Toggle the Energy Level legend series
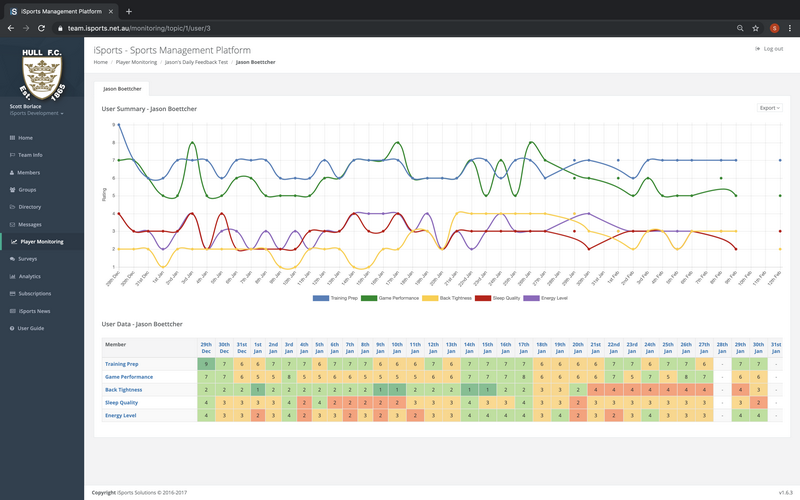Viewport: 800px width, 500px height. [545, 298]
